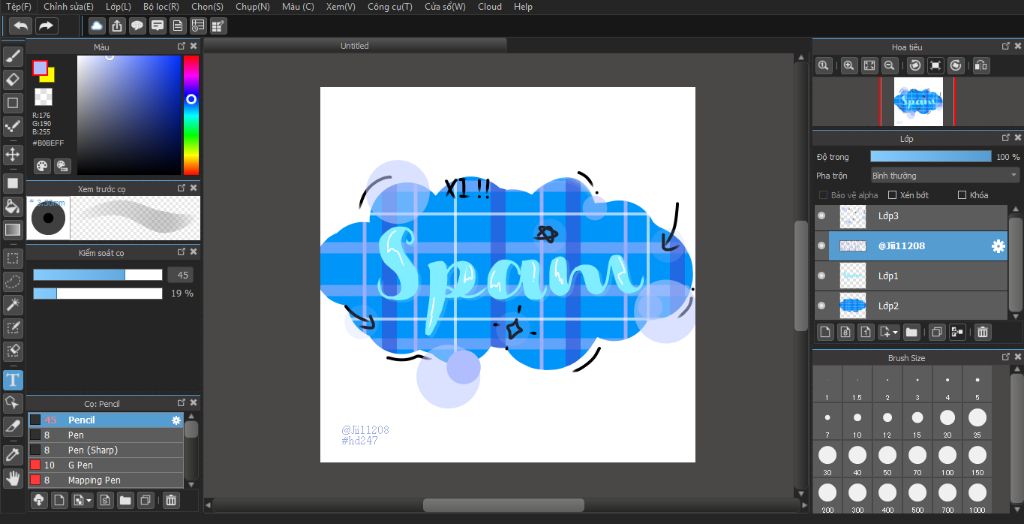Open the Pha trộn blending mode dropdown
Viewport: 1024px width, 524px height.
pyautogui.click(x=945, y=176)
